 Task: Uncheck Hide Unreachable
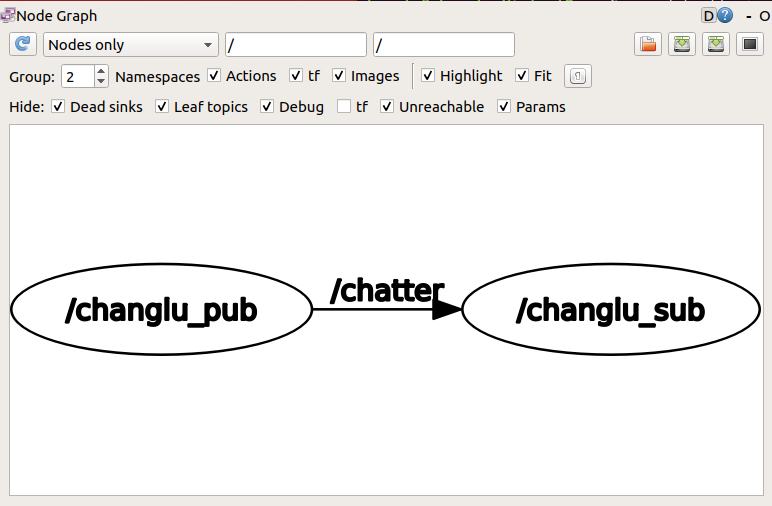[x=387, y=106]
